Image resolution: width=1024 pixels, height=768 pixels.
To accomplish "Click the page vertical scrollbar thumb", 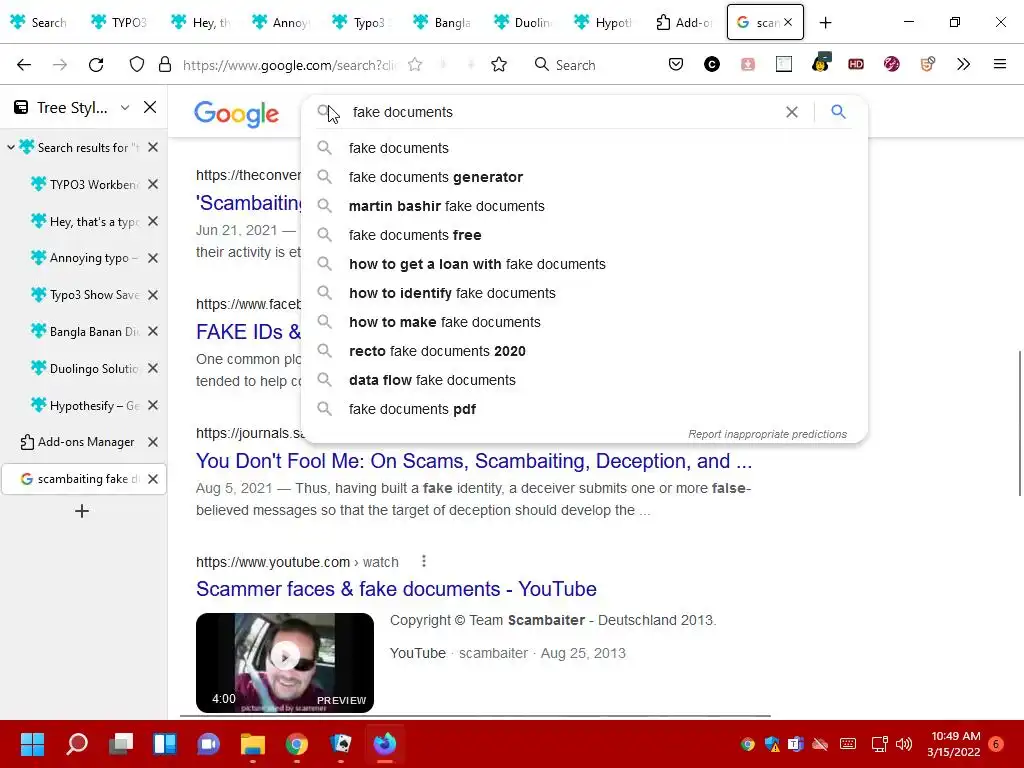I will click(x=1019, y=423).
